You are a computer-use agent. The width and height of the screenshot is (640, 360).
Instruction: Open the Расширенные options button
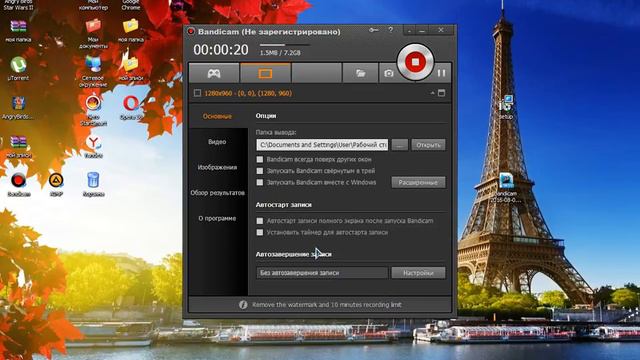coord(418,182)
